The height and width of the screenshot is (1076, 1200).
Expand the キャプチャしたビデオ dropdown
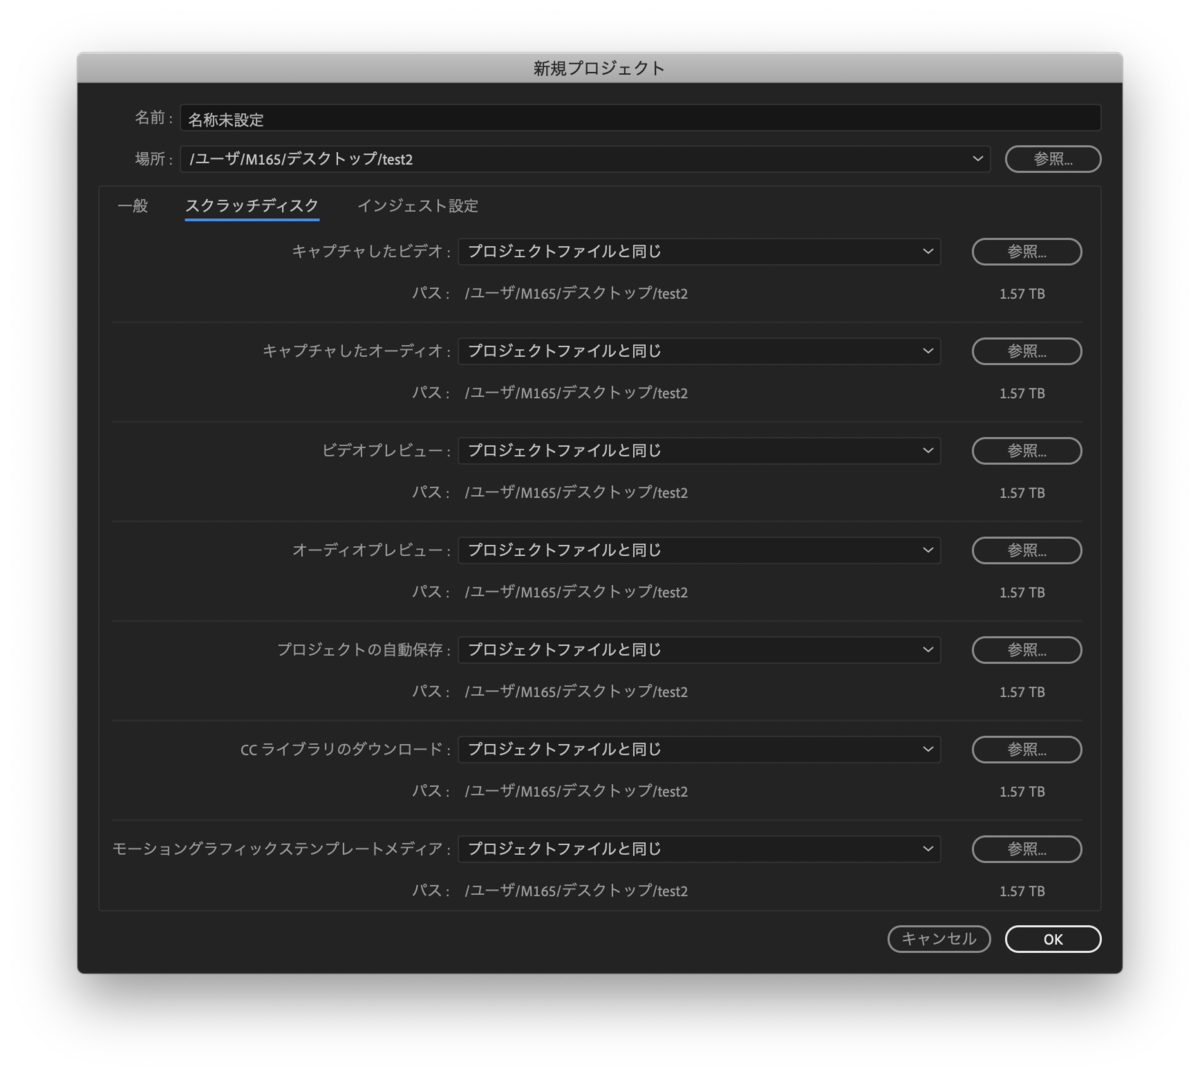click(699, 252)
